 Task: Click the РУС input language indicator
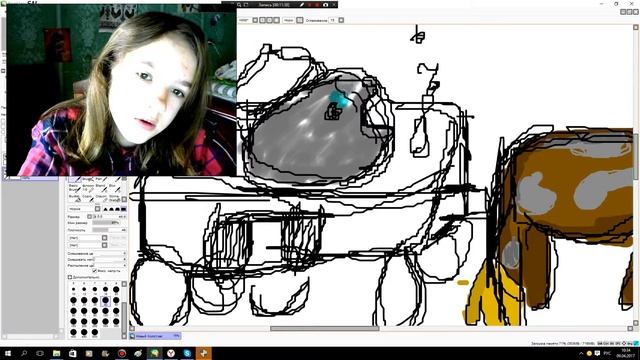point(607,353)
